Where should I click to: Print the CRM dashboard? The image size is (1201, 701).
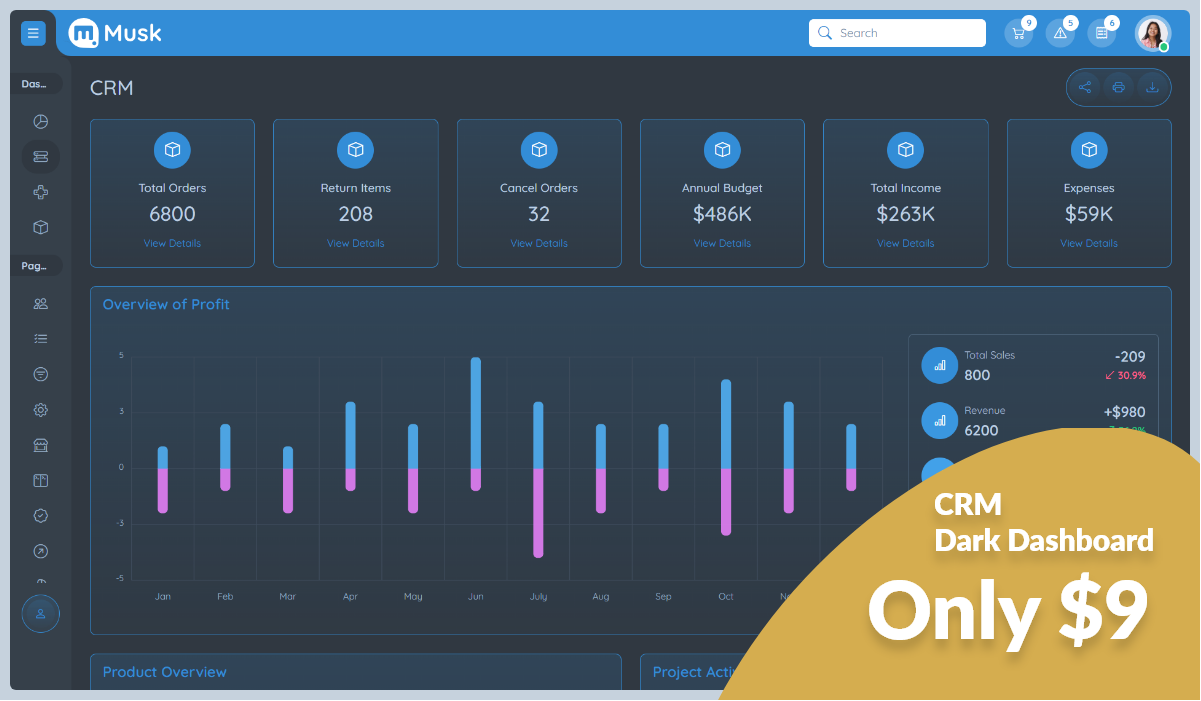tap(1118, 87)
